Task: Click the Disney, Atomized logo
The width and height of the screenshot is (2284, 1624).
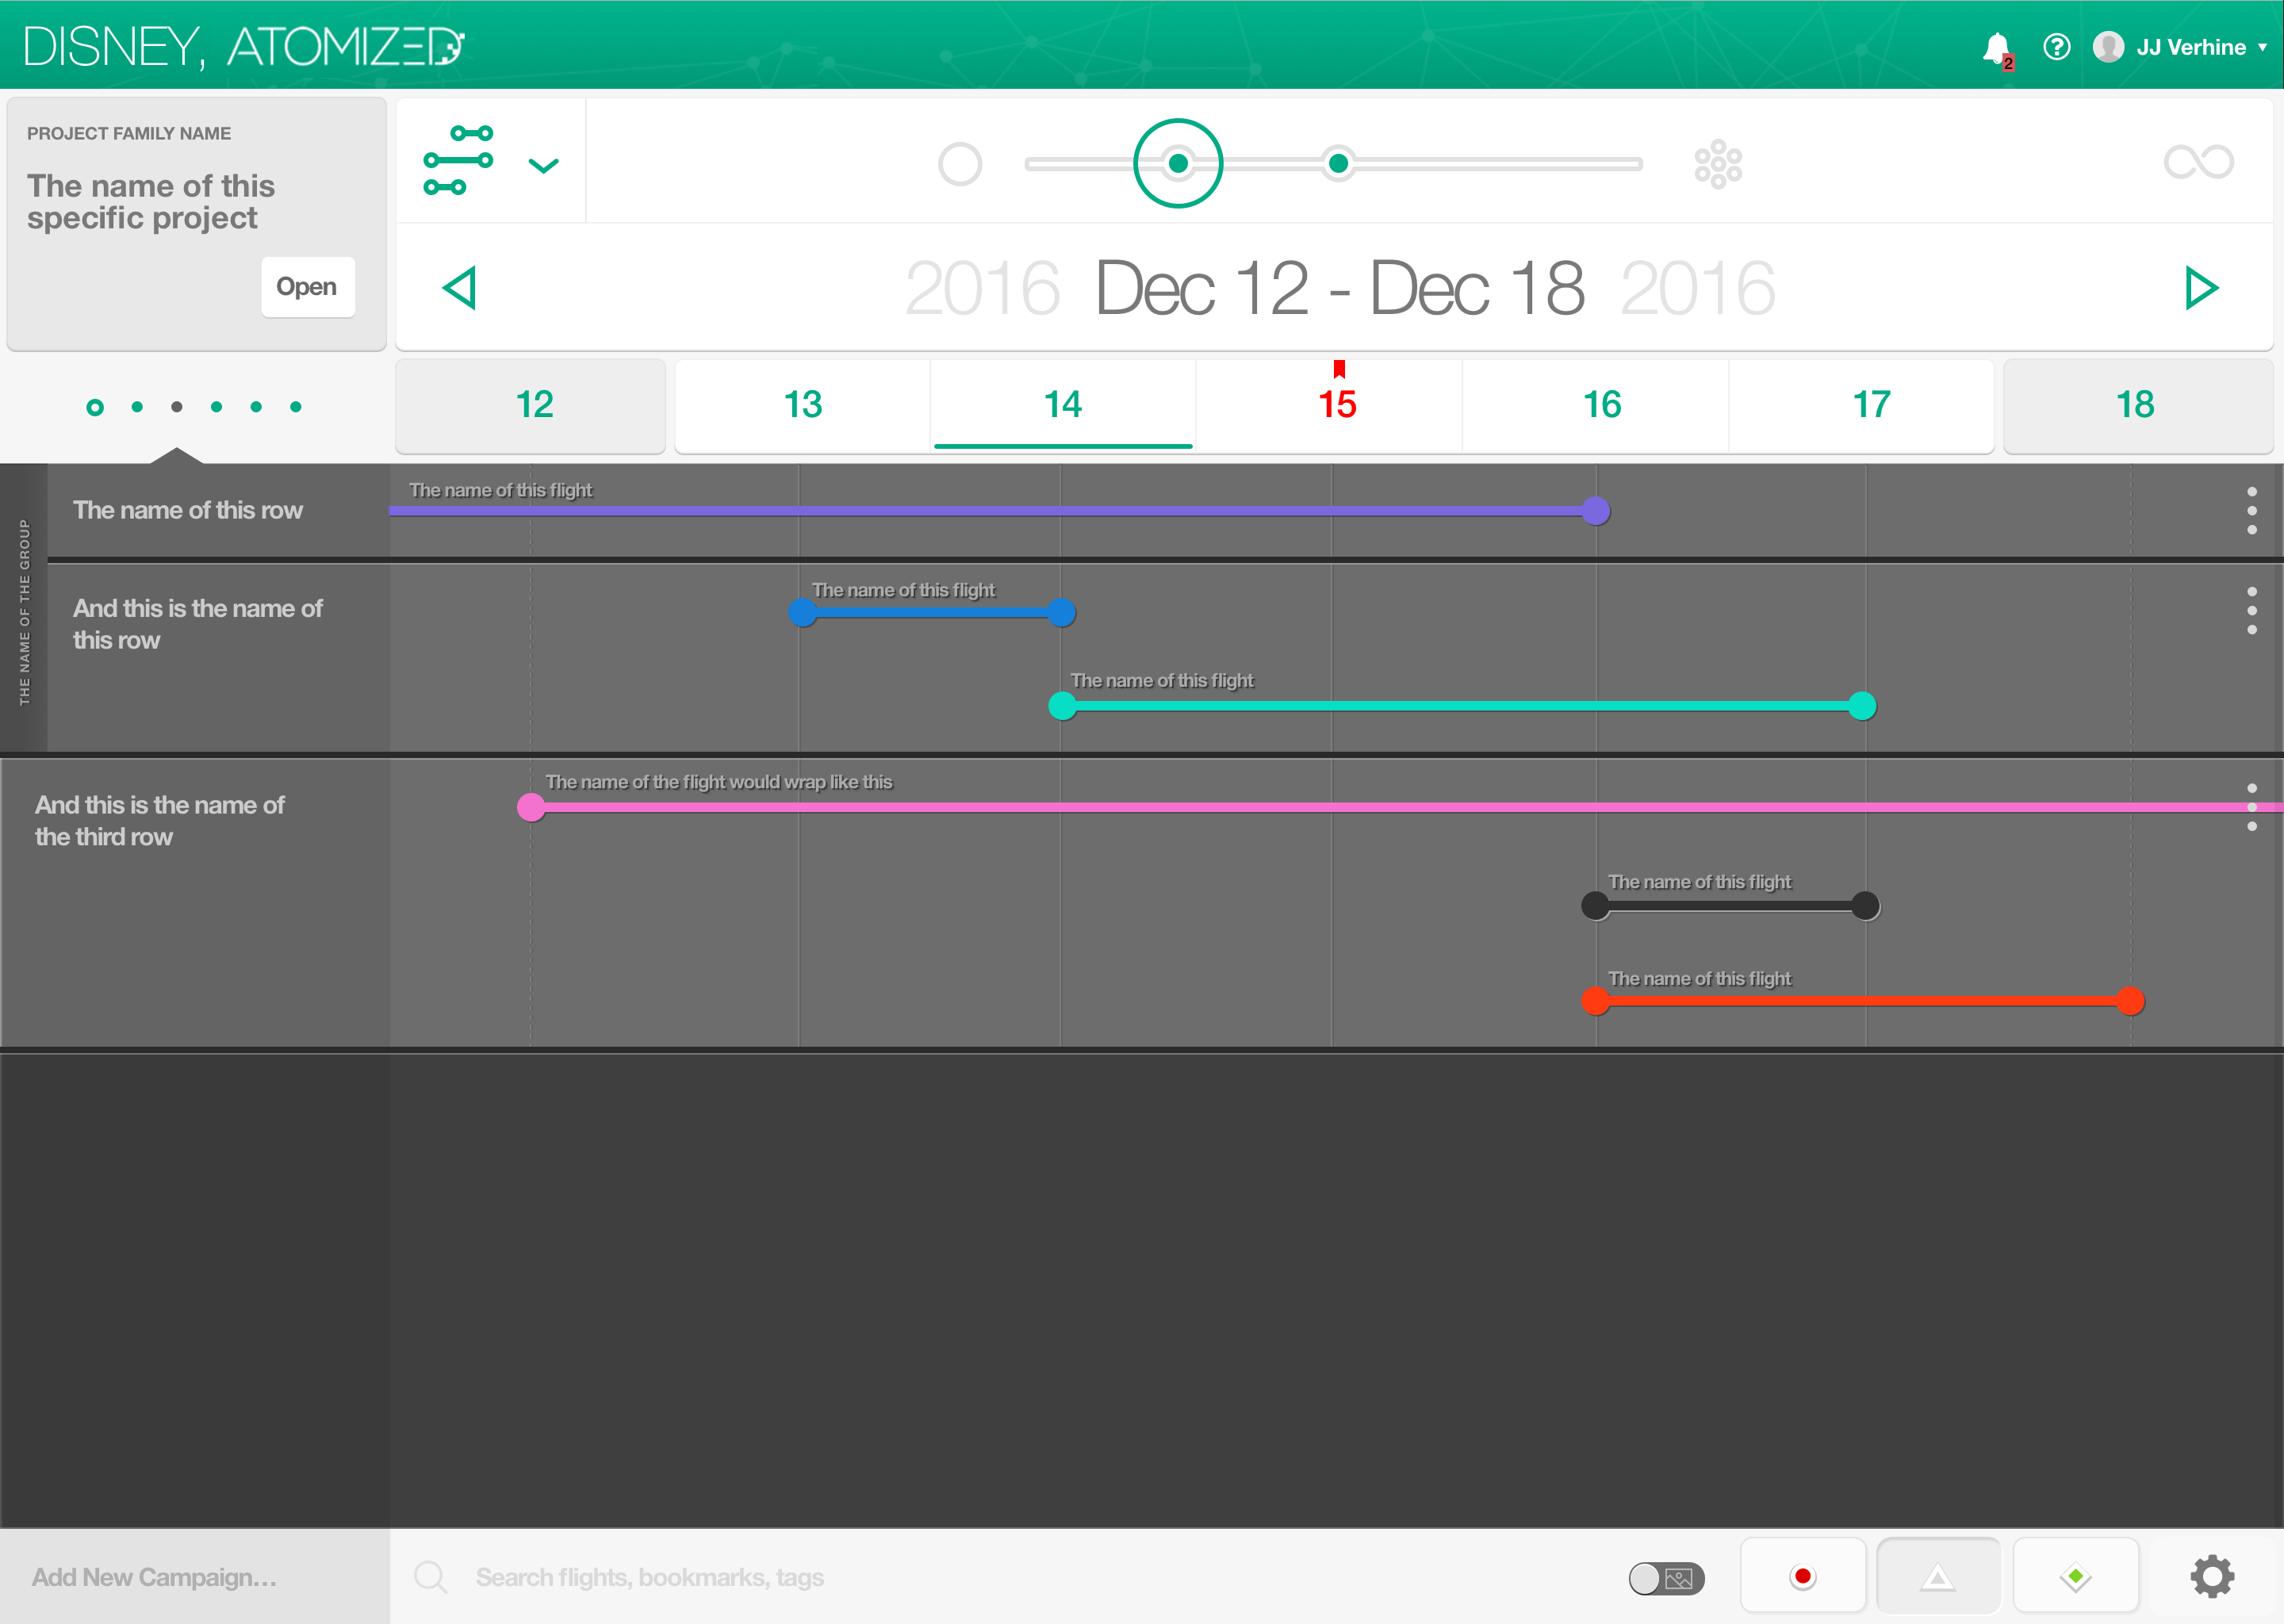Action: (243, 47)
